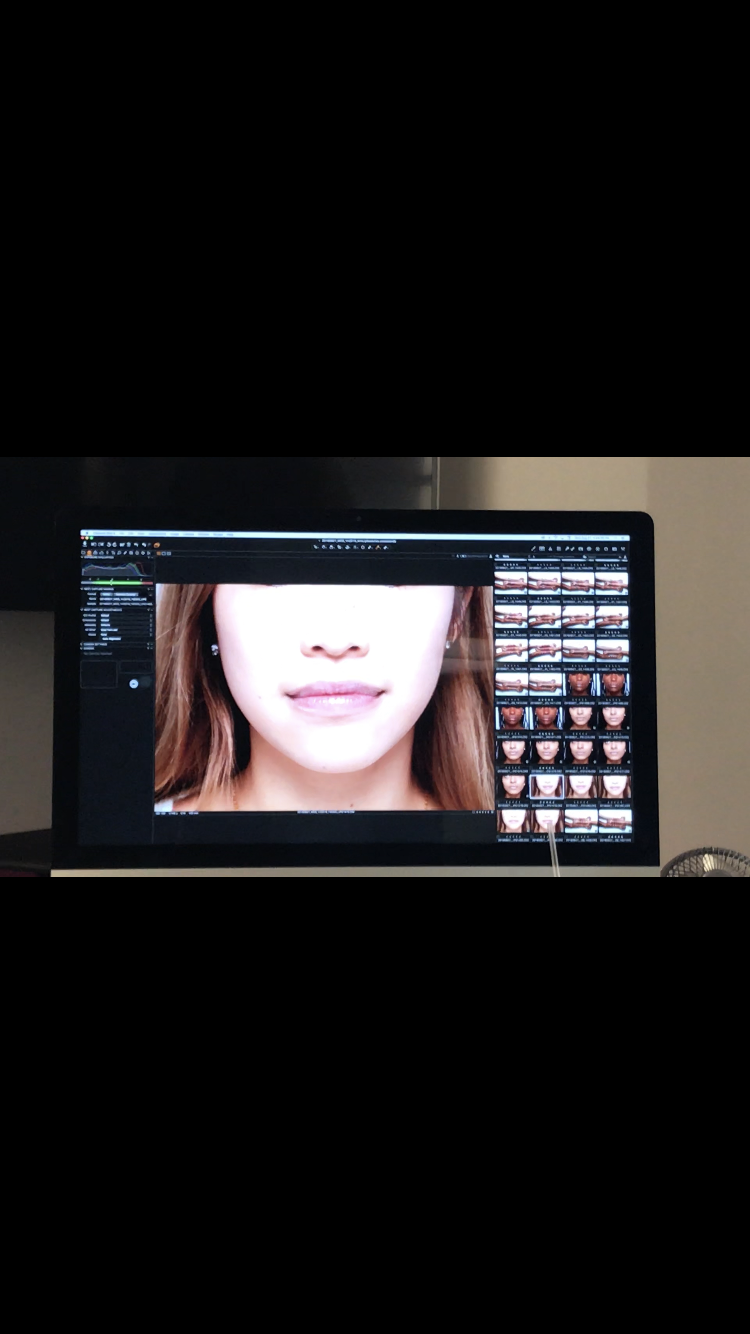
Task: Select the orange Capture tool tab icon
Action: [89, 552]
